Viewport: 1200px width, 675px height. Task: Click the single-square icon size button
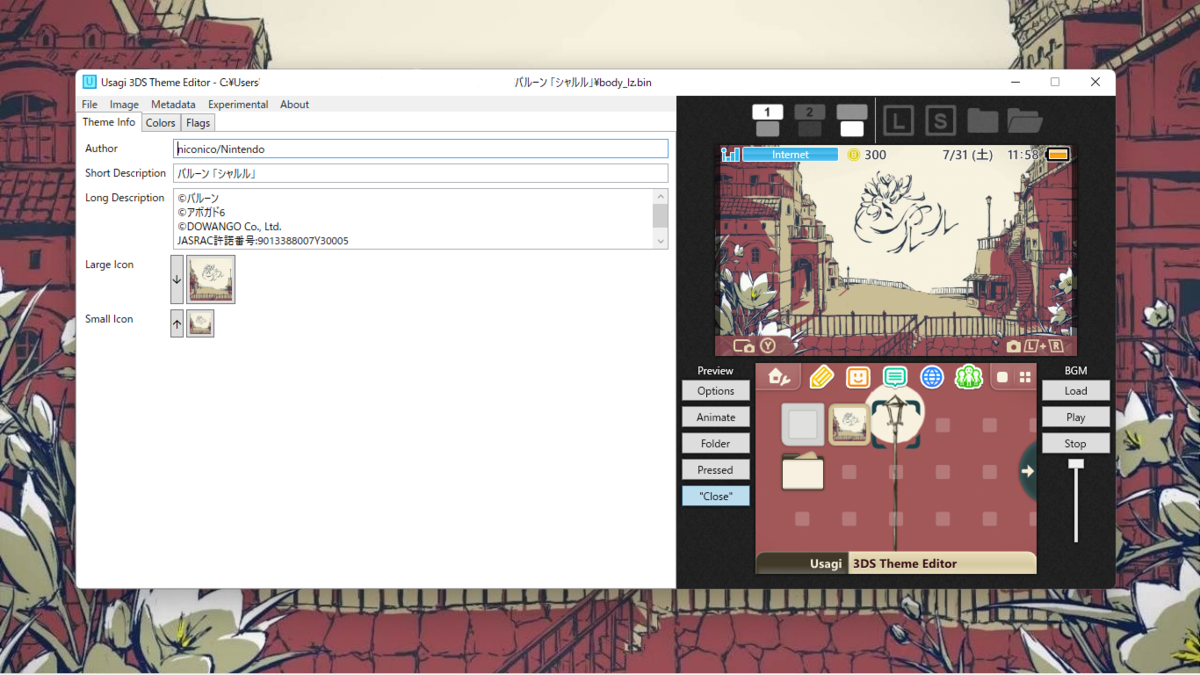pyautogui.click(x=1002, y=377)
